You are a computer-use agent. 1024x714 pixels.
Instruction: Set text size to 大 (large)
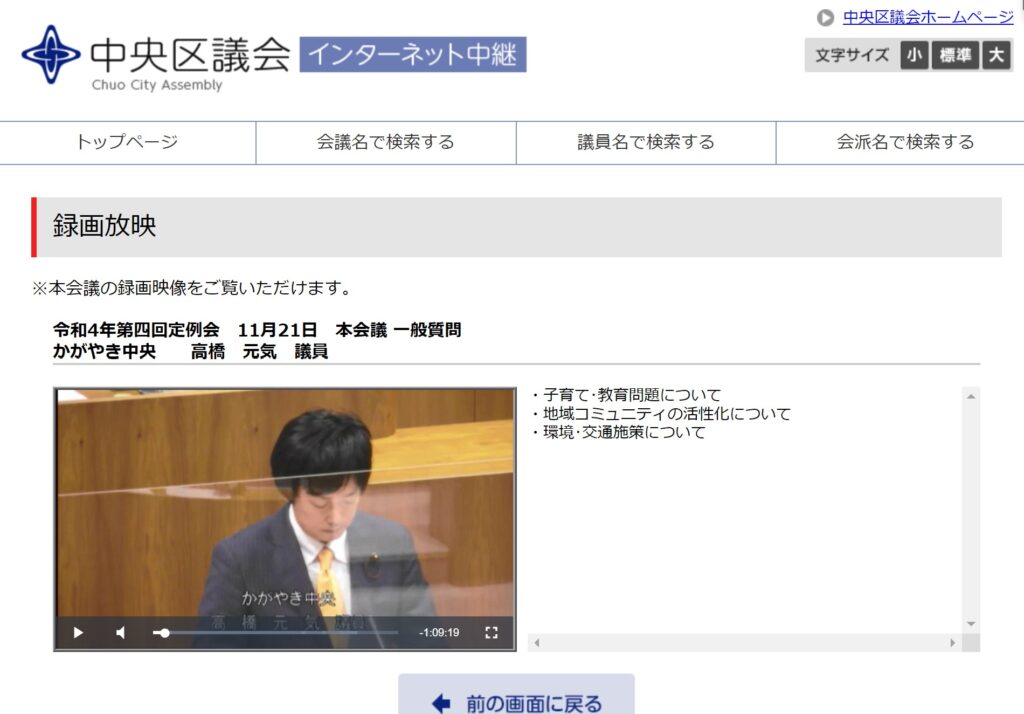(x=996, y=55)
